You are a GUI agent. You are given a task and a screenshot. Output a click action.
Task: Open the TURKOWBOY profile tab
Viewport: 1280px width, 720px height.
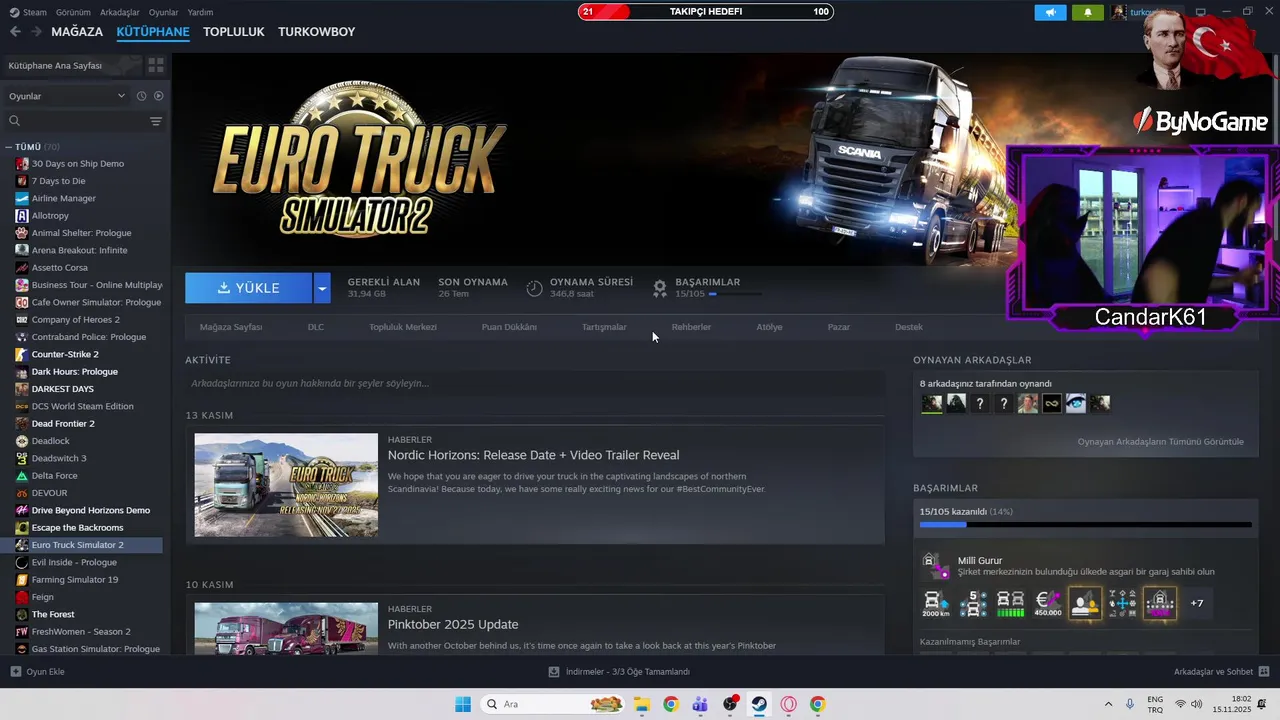[x=316, y=31]
